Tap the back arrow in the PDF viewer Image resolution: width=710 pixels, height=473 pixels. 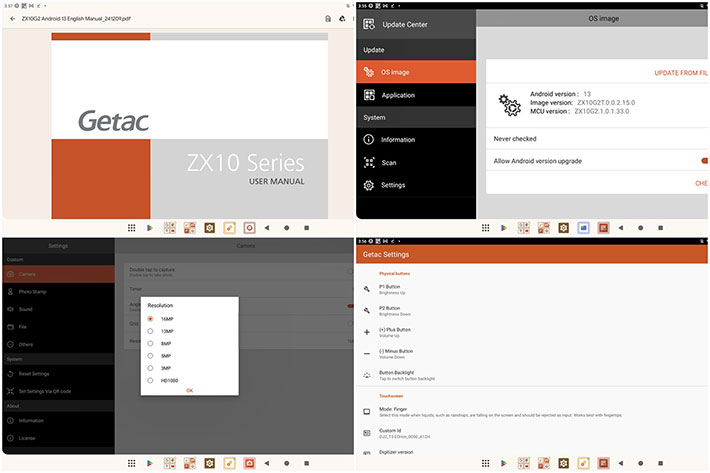click(x=12, y=18)
